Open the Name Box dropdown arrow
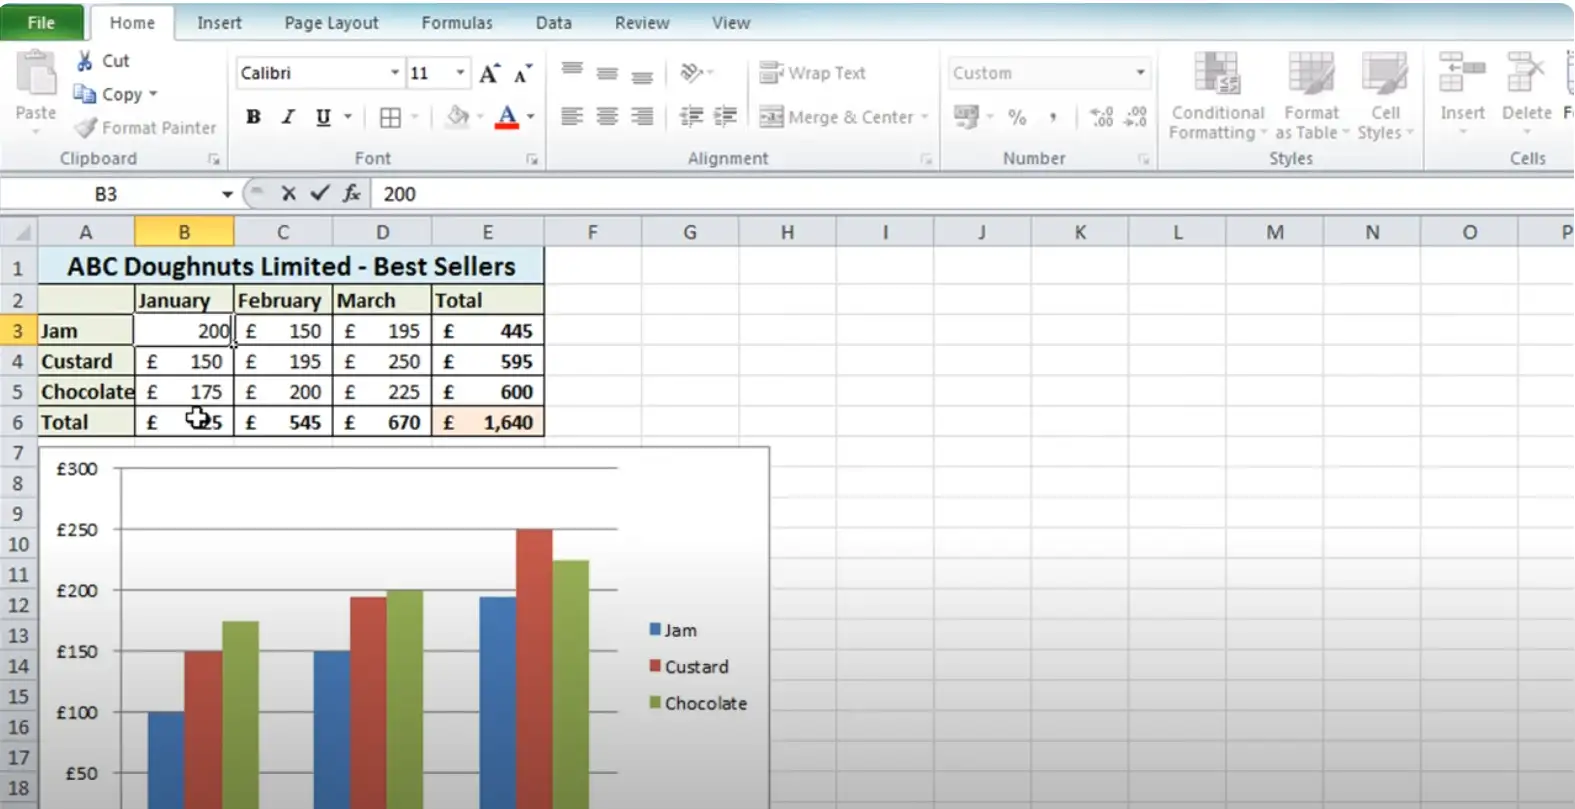1575x809 pixels. click(x=227, y=194)
